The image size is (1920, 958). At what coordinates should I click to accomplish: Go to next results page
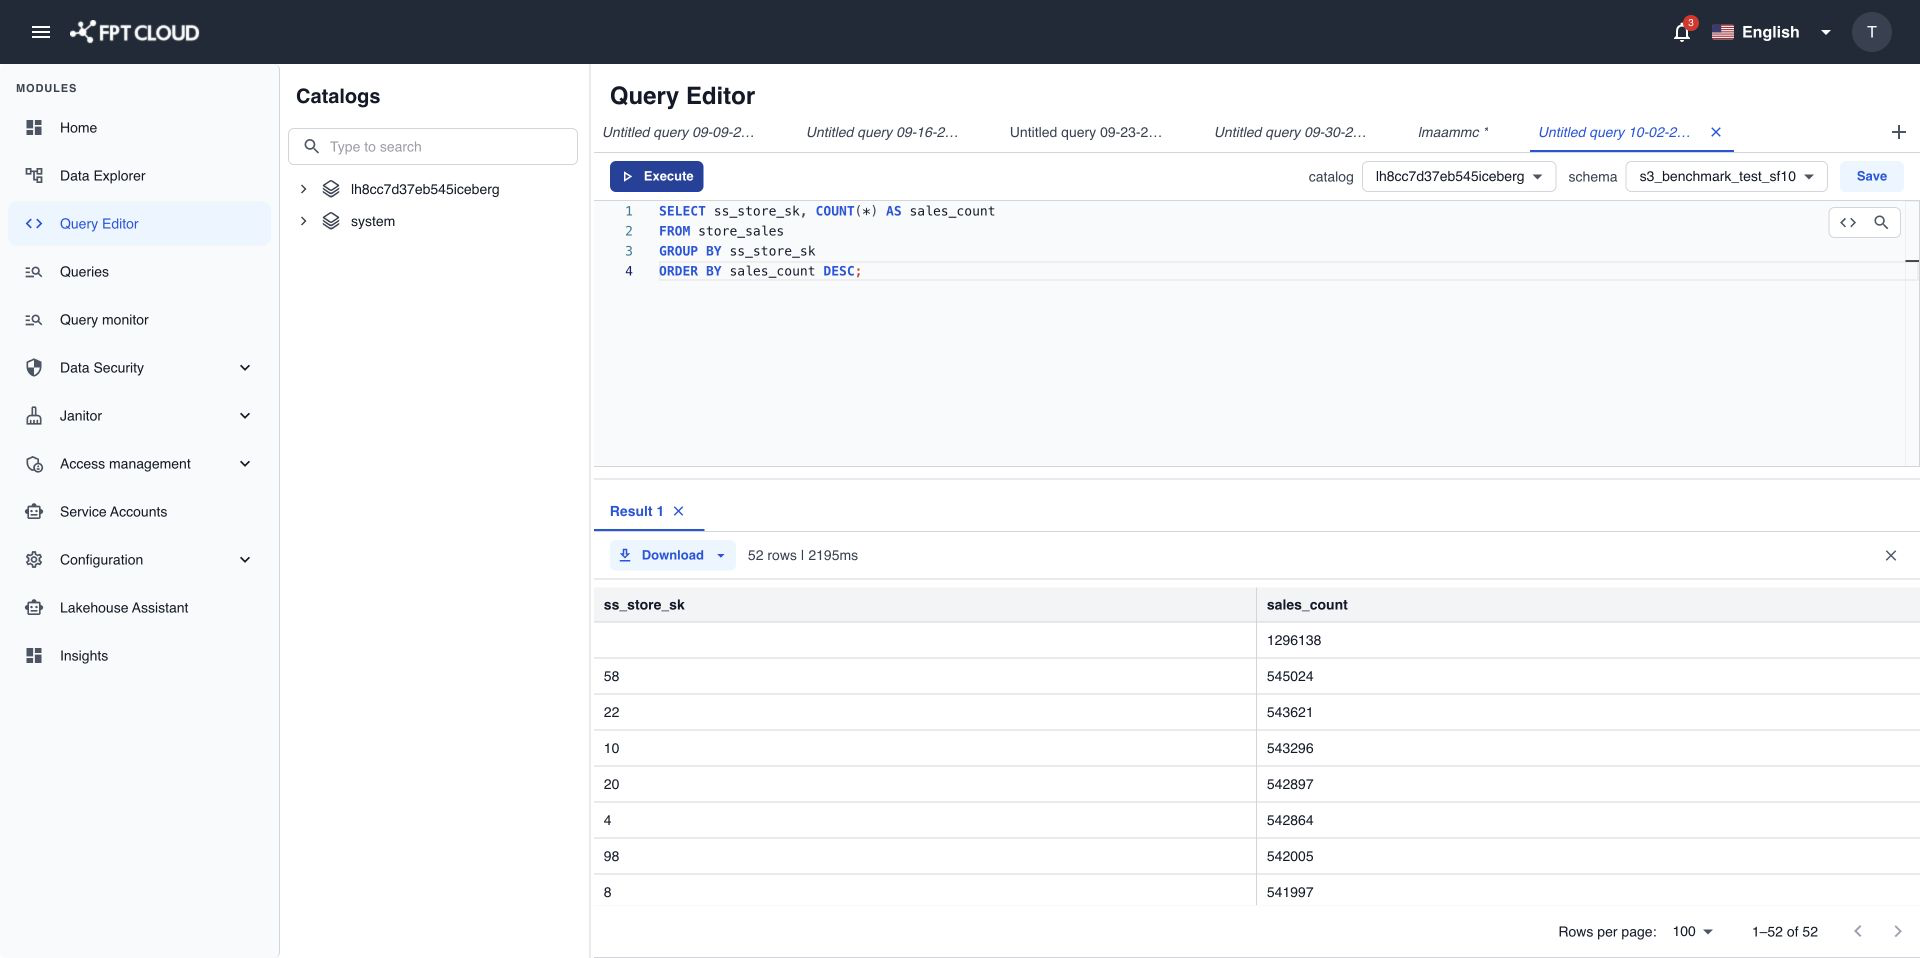click(x=1897, y=931)
